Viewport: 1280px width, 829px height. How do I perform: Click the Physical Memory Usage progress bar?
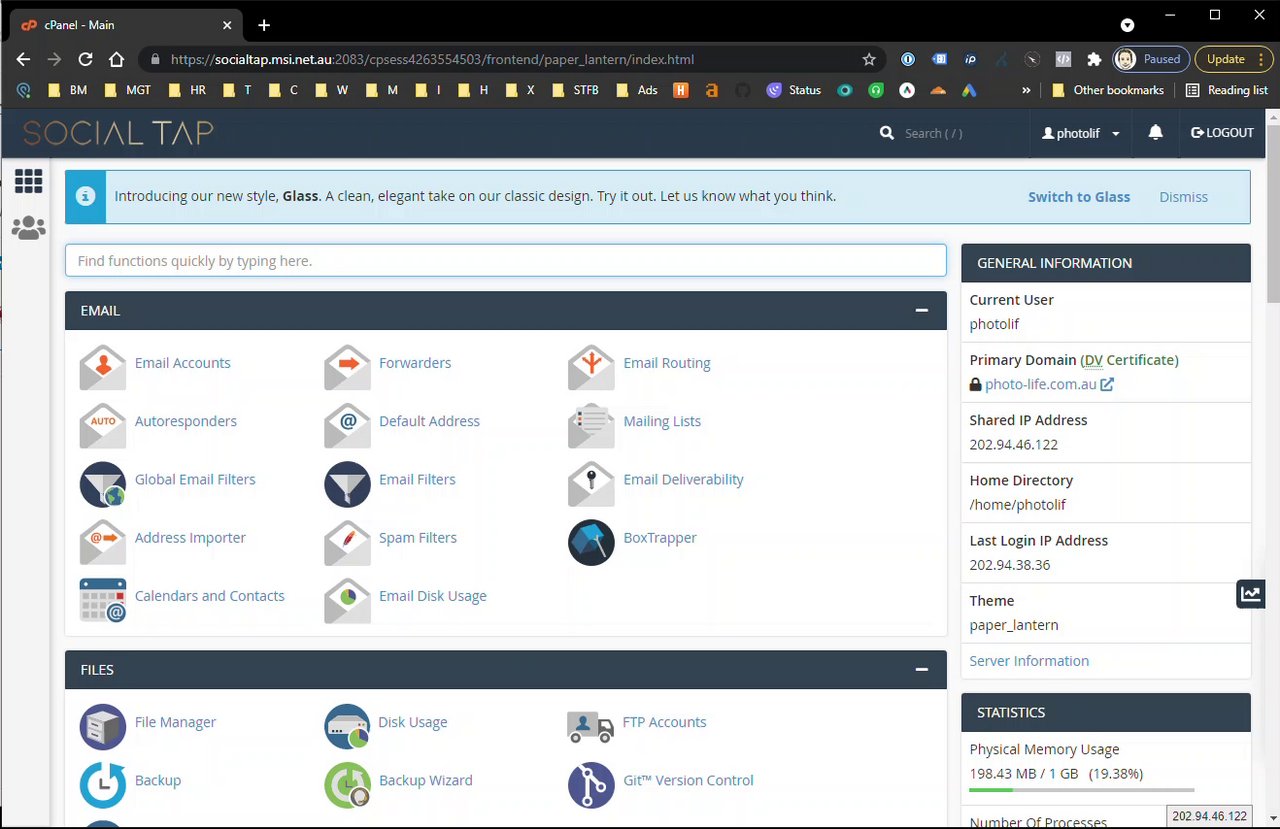pyautogui.click(x=1082, y=790)
